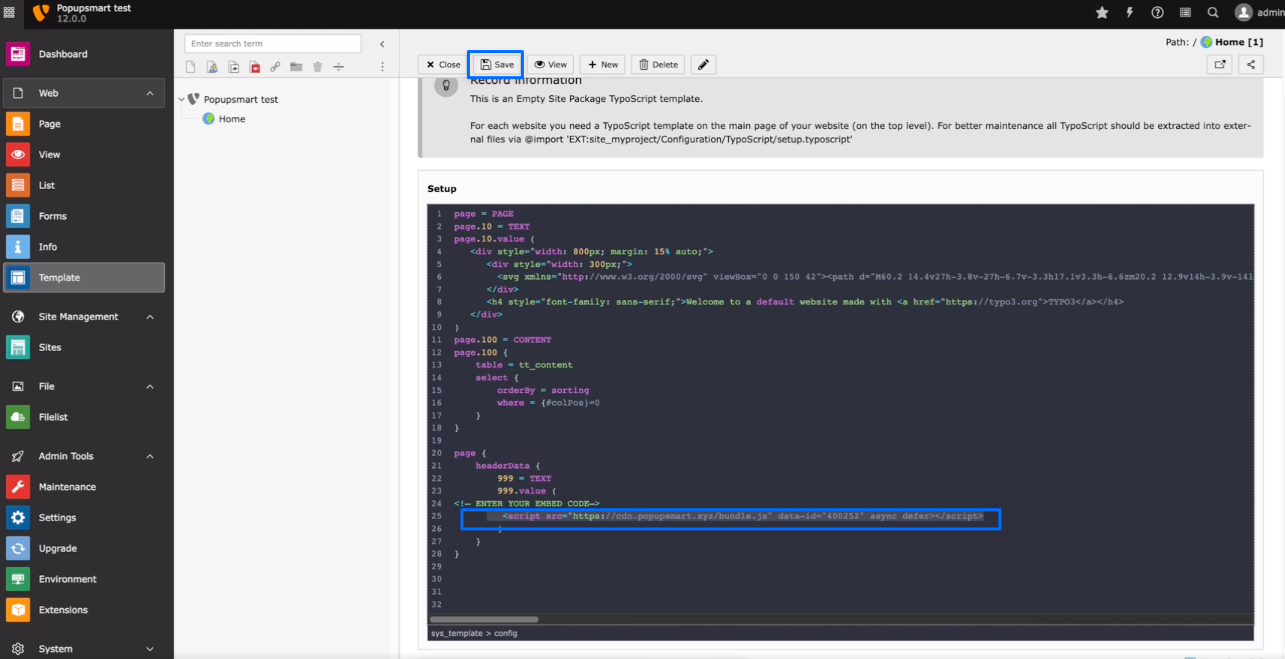
Task: Open the Settings module
Action: tap(84, 517)
